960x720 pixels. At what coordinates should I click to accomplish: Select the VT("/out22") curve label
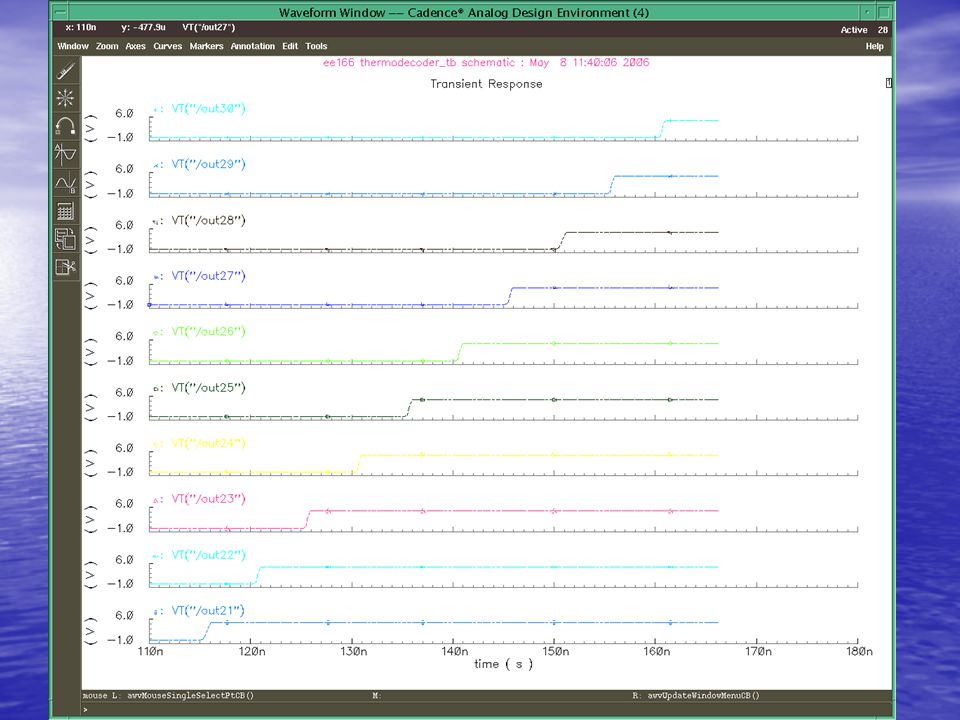click(208, 555)
